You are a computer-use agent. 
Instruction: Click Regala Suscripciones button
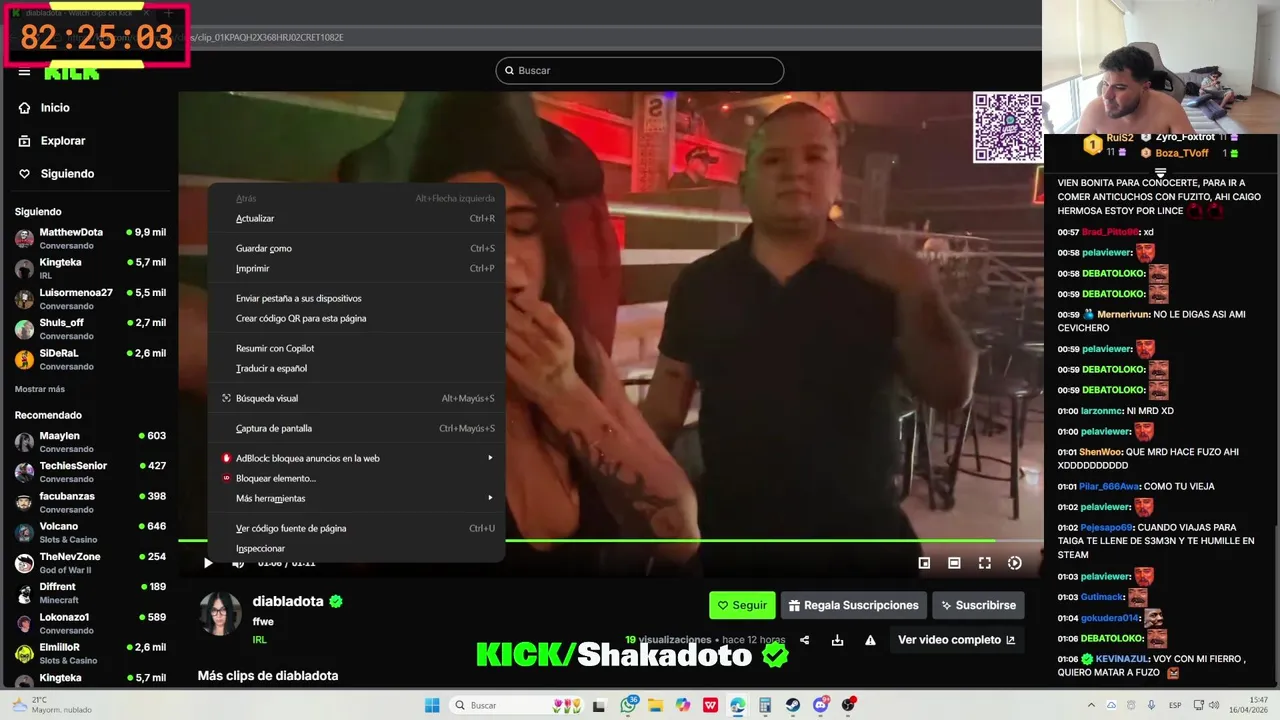(x=853, y=605)
